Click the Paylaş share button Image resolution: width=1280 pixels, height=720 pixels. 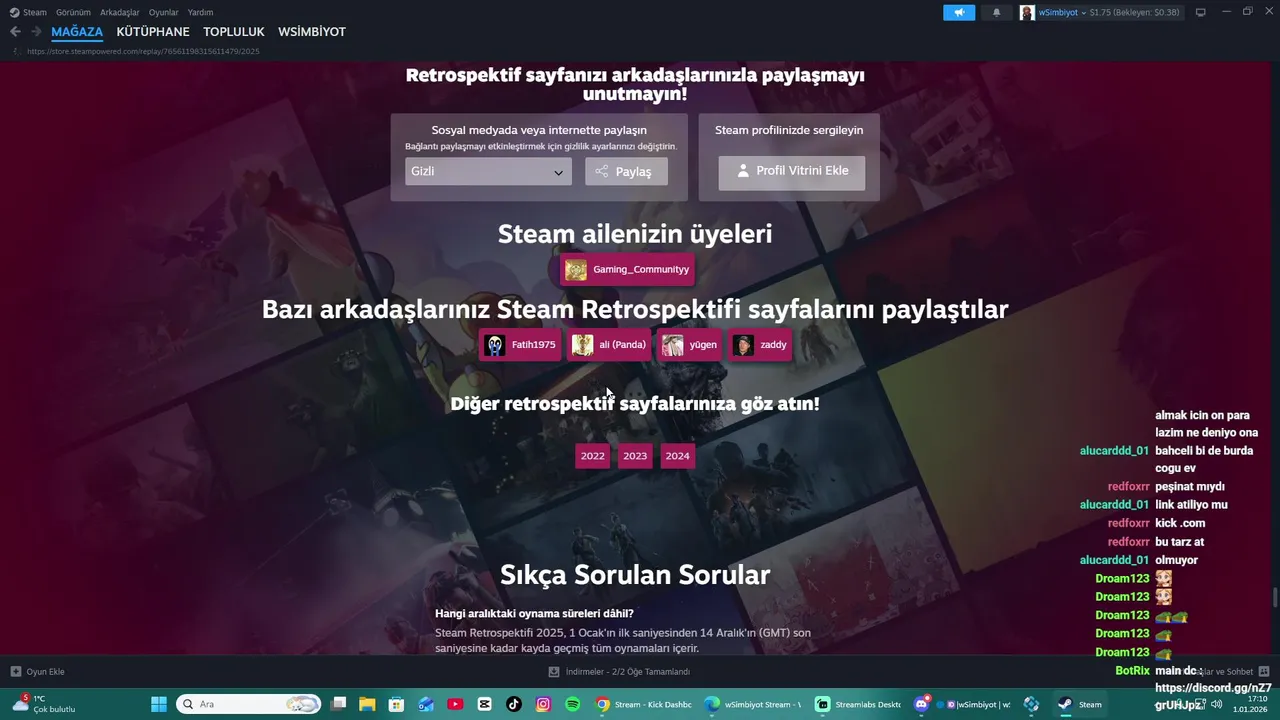(x=626, y=172)
